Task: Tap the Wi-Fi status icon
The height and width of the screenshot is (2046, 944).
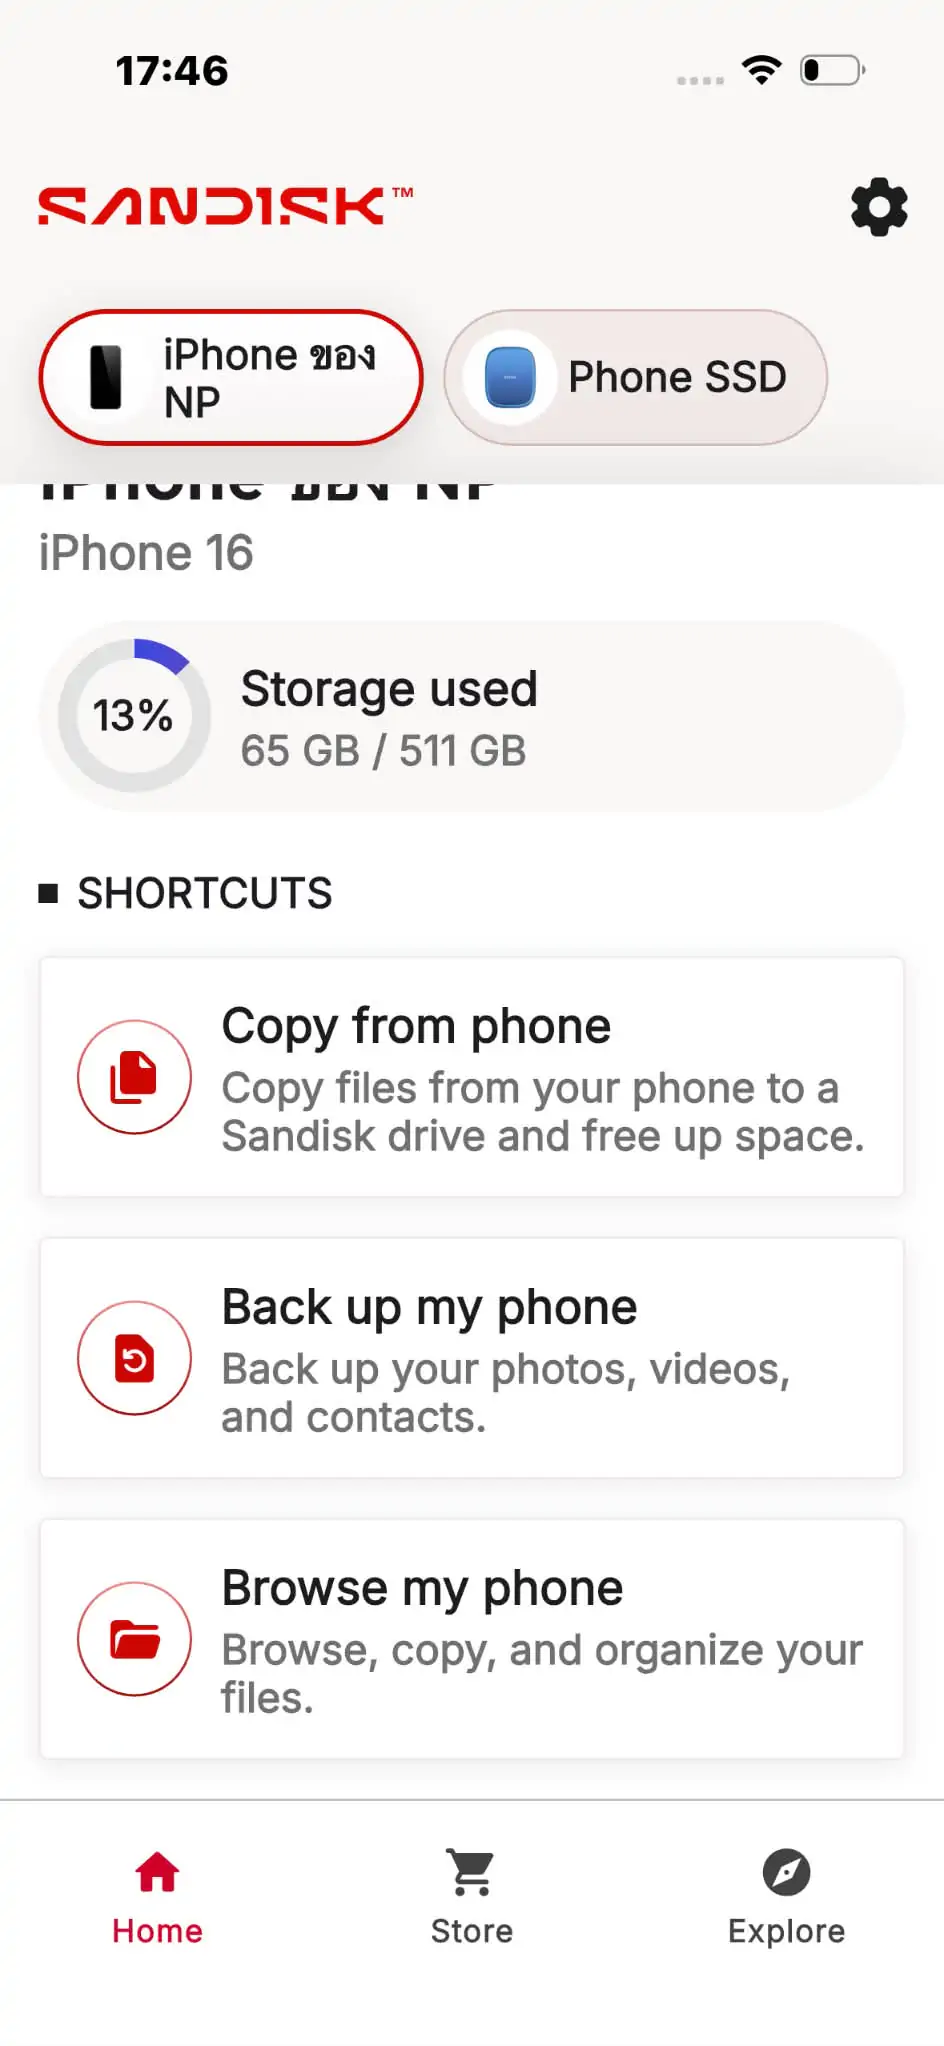Action: (x=761, y=70)
